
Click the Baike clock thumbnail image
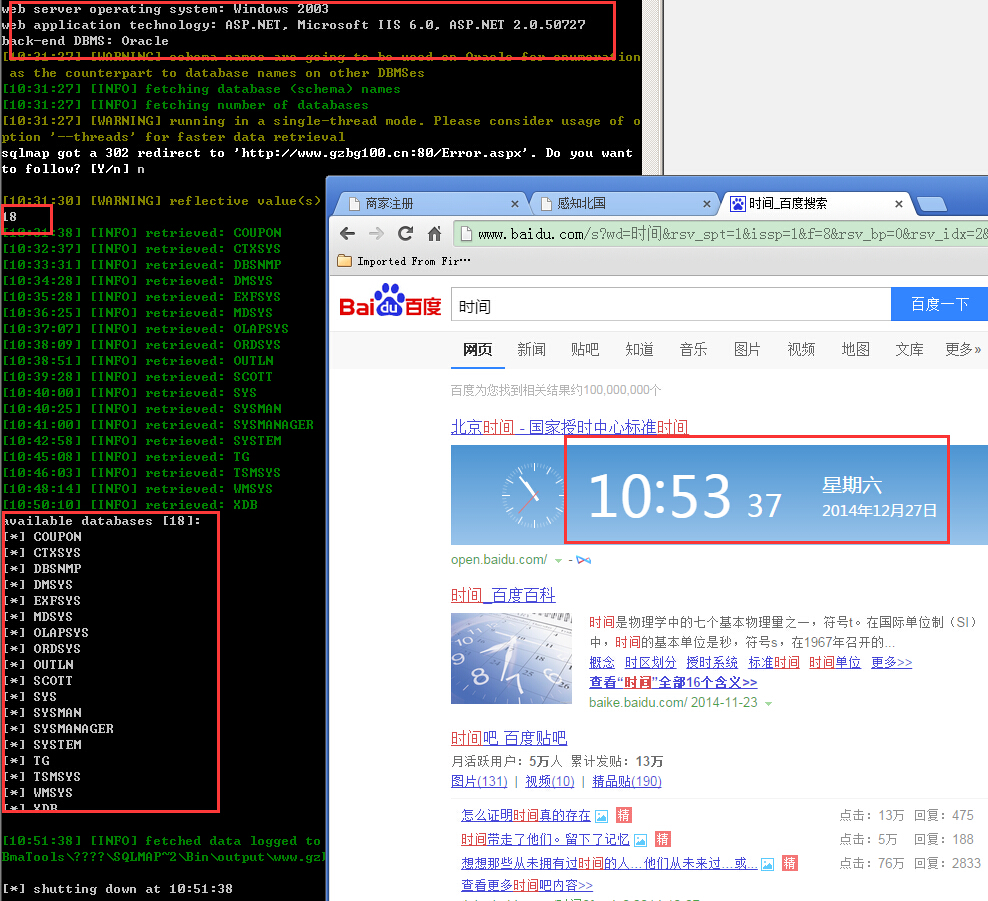coord(511,658)
